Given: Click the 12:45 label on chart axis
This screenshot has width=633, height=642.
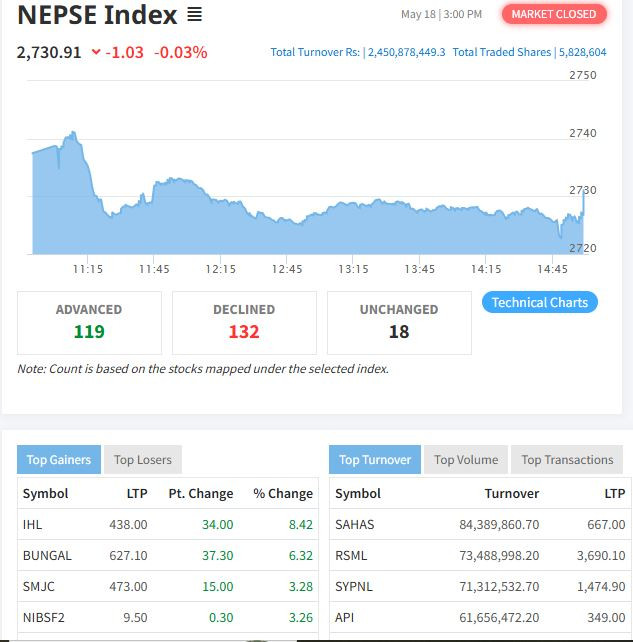Looking at the screenshot, I should click(x=287, y=269).
